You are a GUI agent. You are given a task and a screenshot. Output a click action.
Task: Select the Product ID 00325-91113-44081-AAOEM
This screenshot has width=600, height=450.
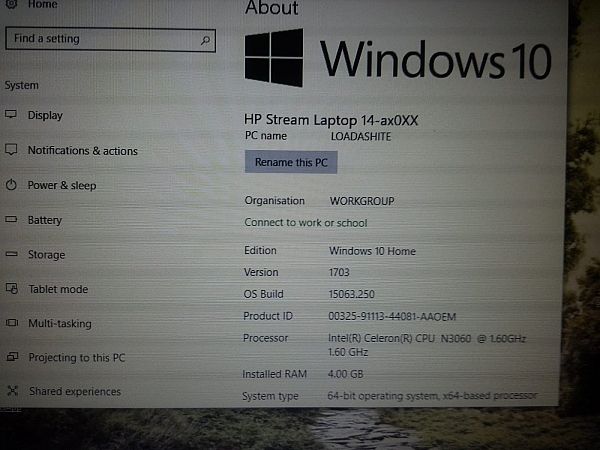click(392, 317)
